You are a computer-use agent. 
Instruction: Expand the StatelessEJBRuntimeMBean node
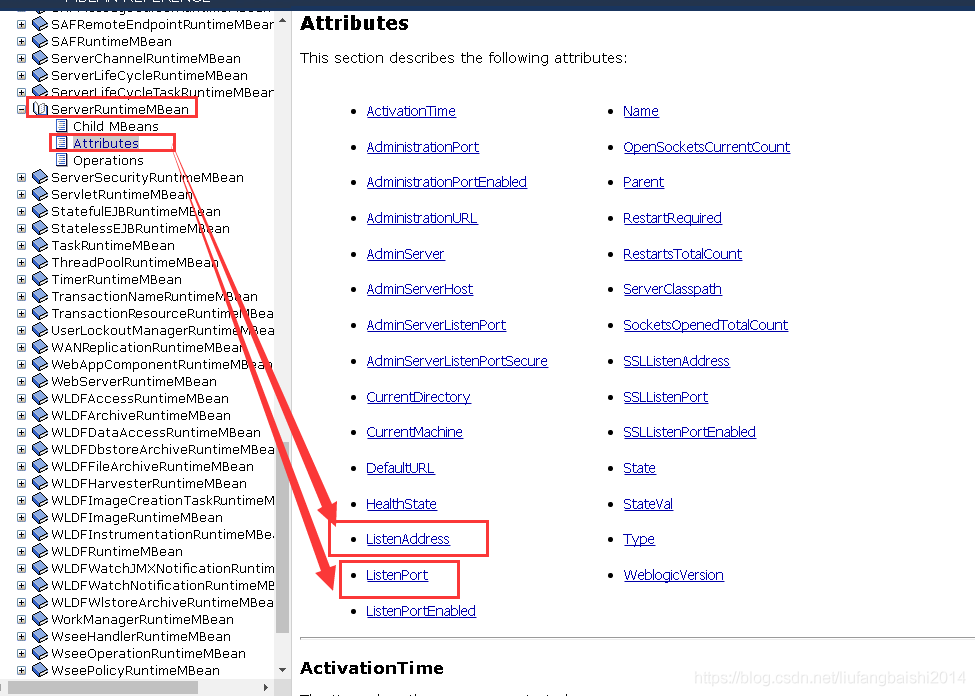(x=21, y=228)
